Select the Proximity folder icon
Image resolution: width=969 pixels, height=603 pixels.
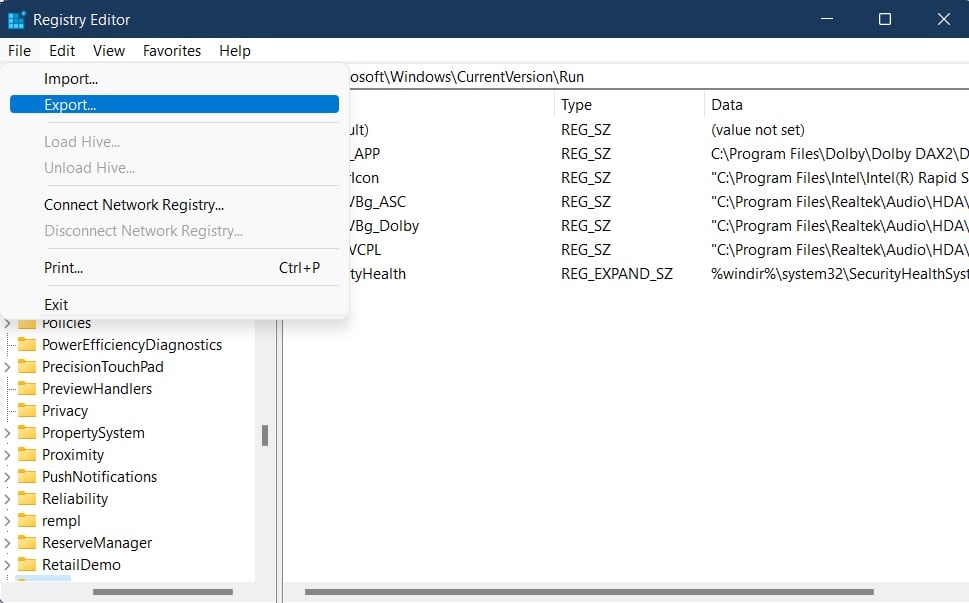tap(27, 455)
